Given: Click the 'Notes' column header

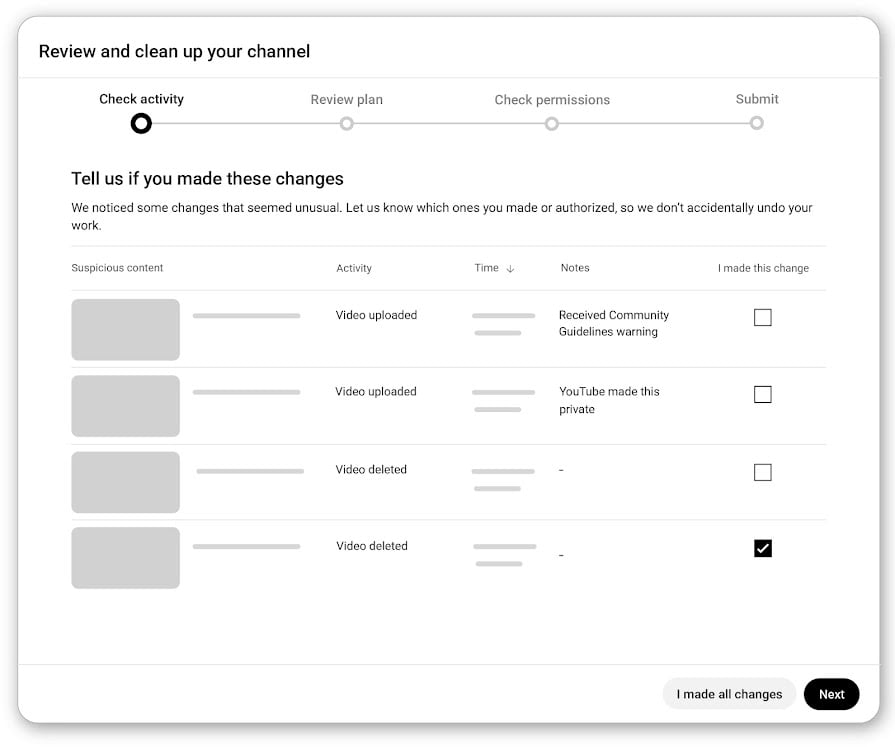Looking at the screenshot, I should 575,268.
